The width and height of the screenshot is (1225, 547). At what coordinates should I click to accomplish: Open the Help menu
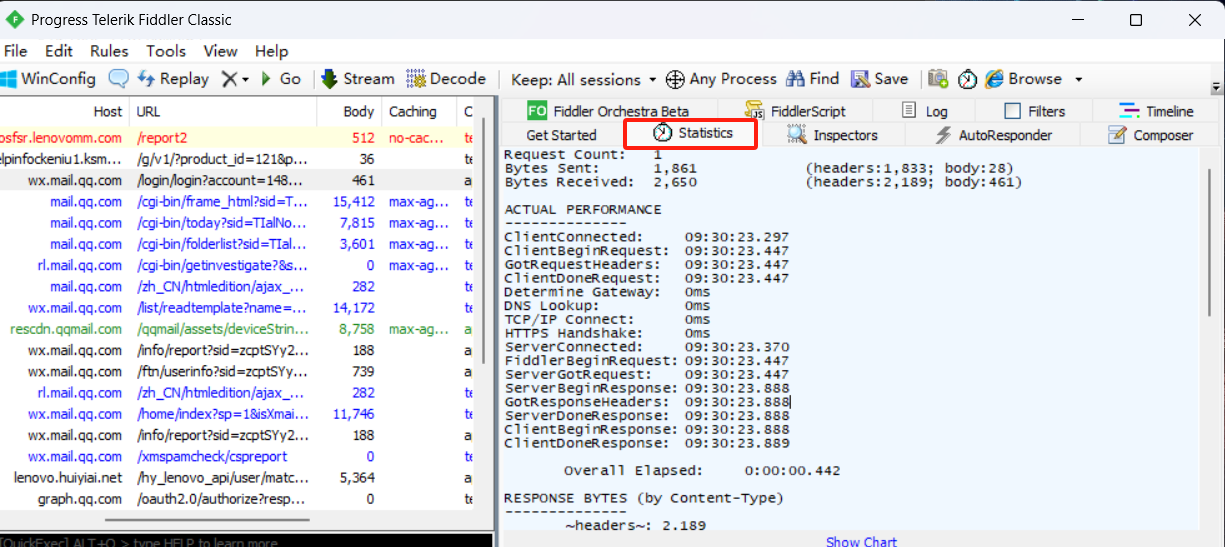coord(271,51)
